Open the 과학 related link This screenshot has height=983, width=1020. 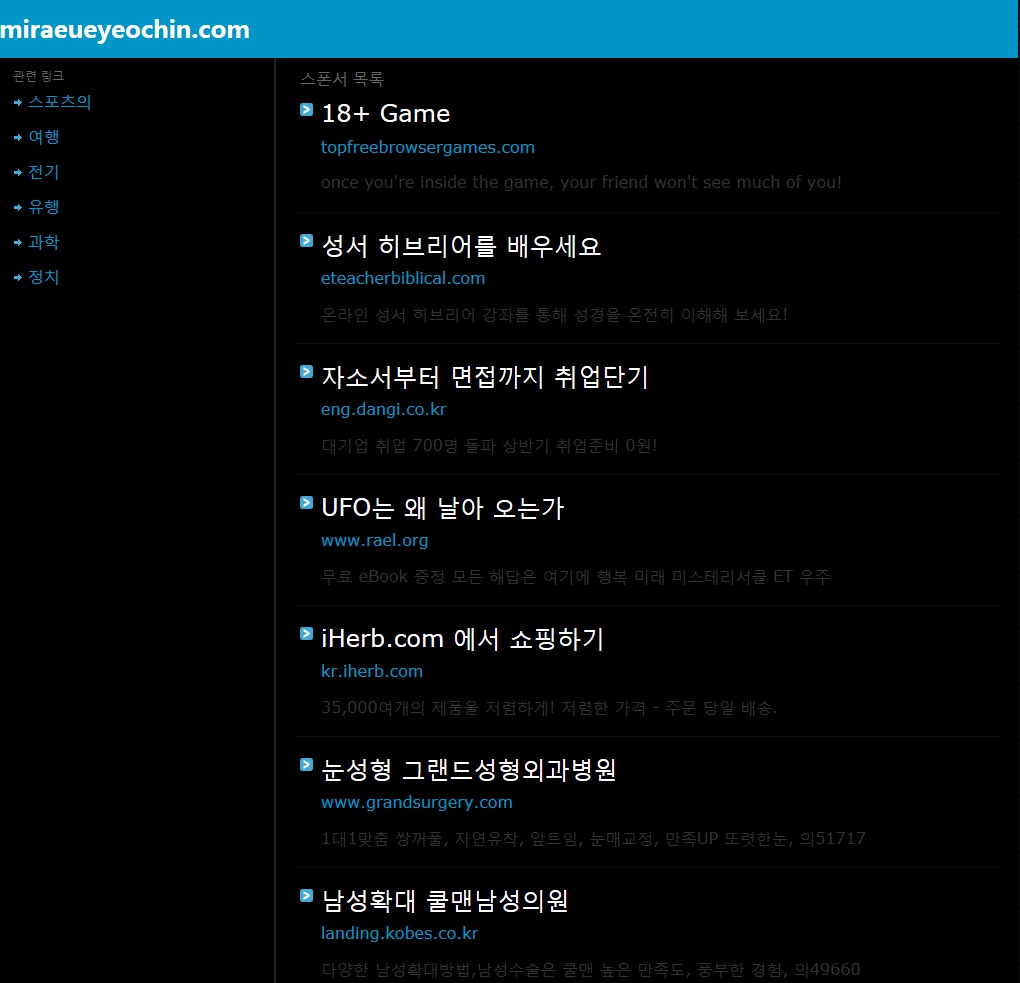pyautogui.click(x=44, y=243)
